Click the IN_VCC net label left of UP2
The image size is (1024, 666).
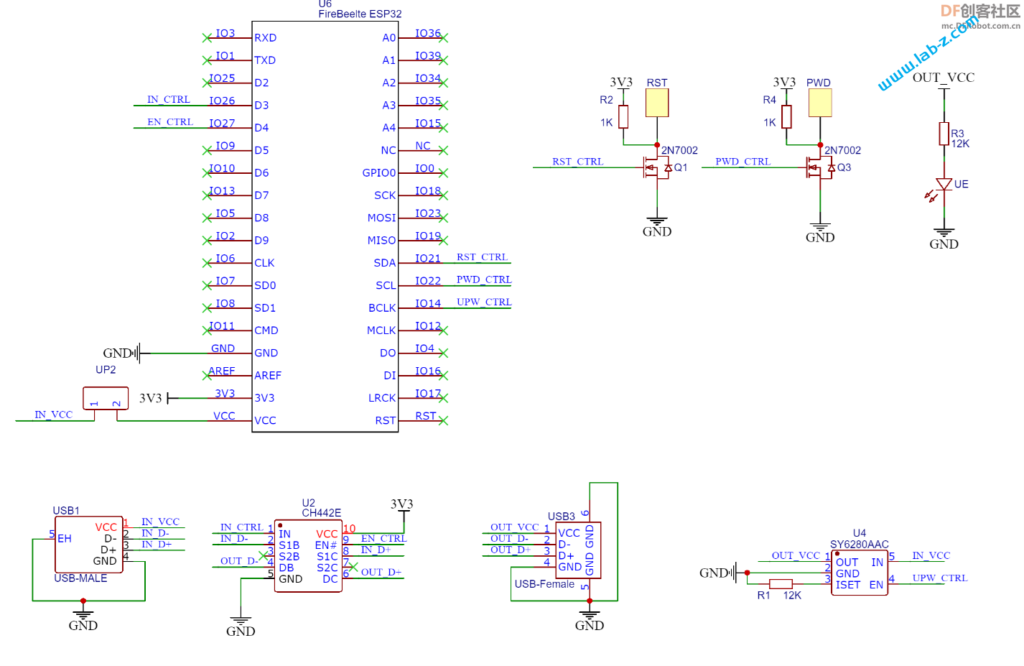54,415
